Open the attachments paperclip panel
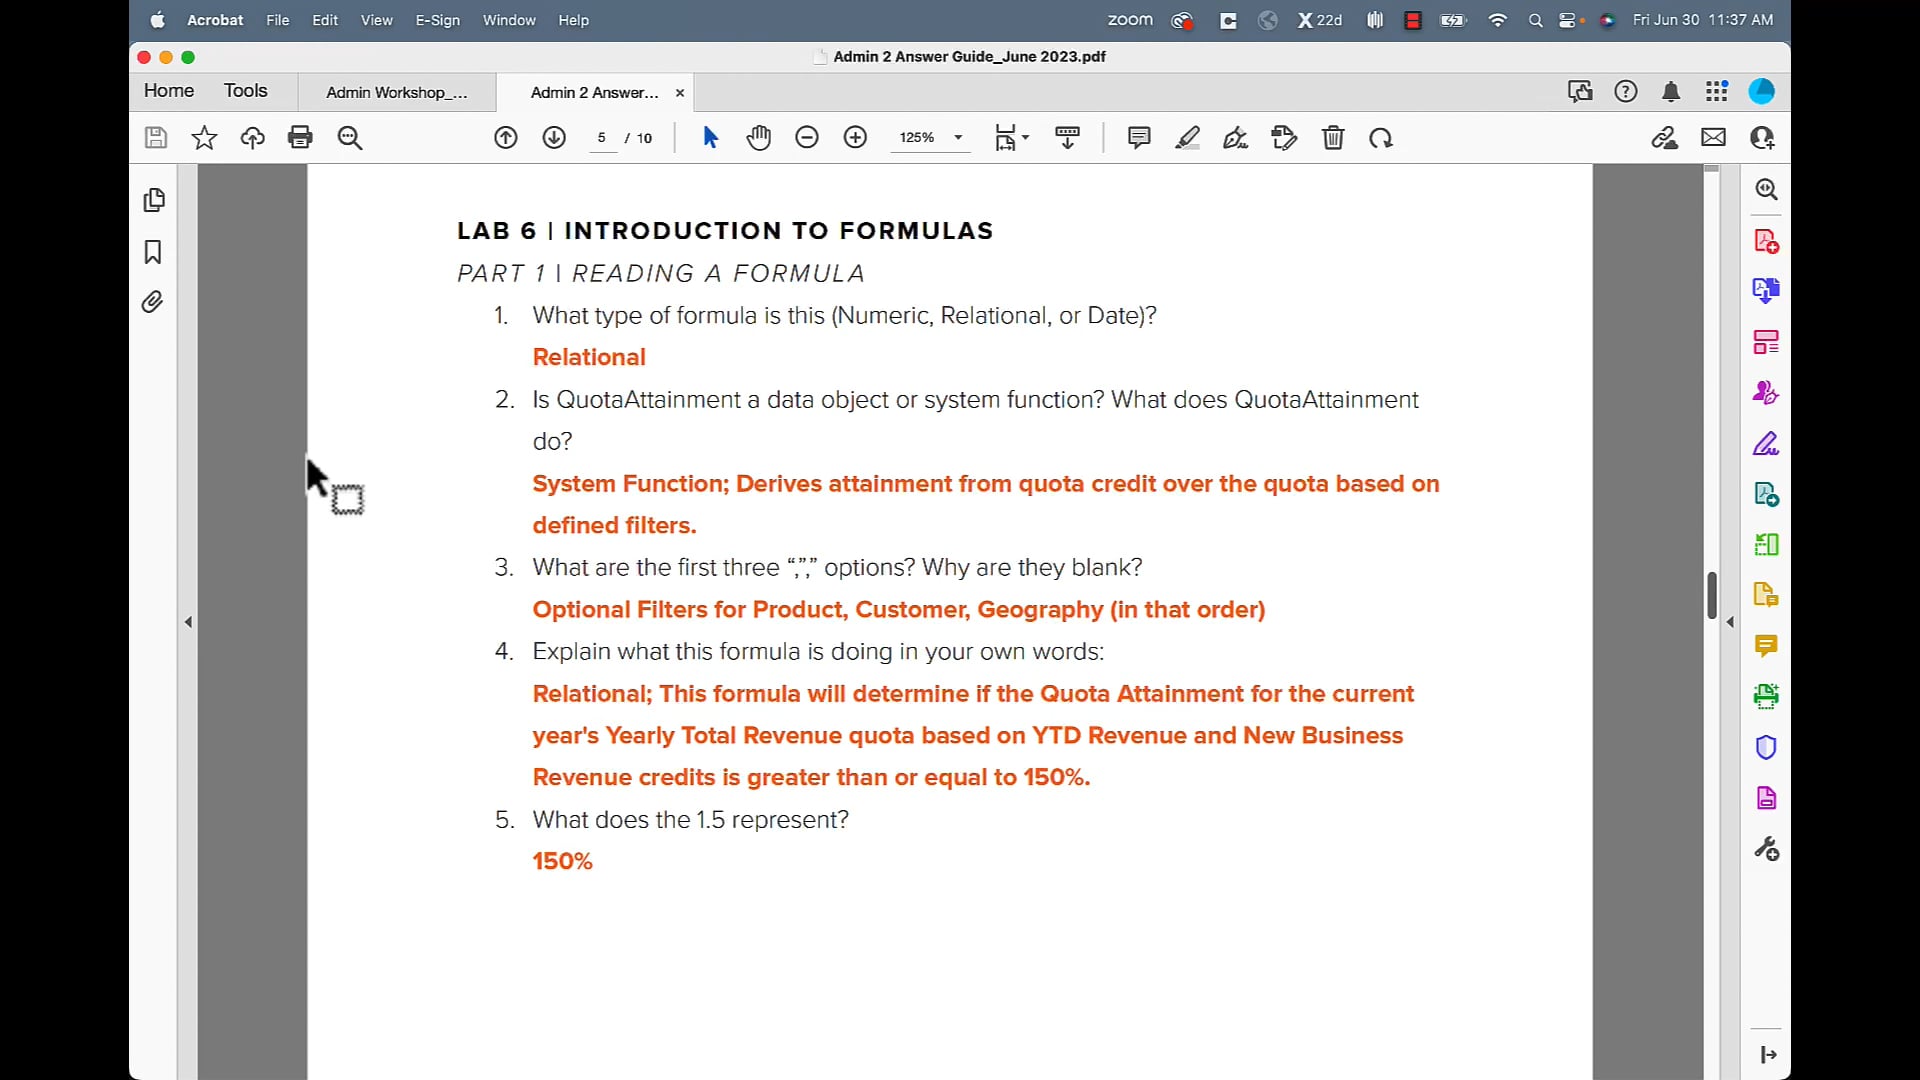 coord(153,302)
